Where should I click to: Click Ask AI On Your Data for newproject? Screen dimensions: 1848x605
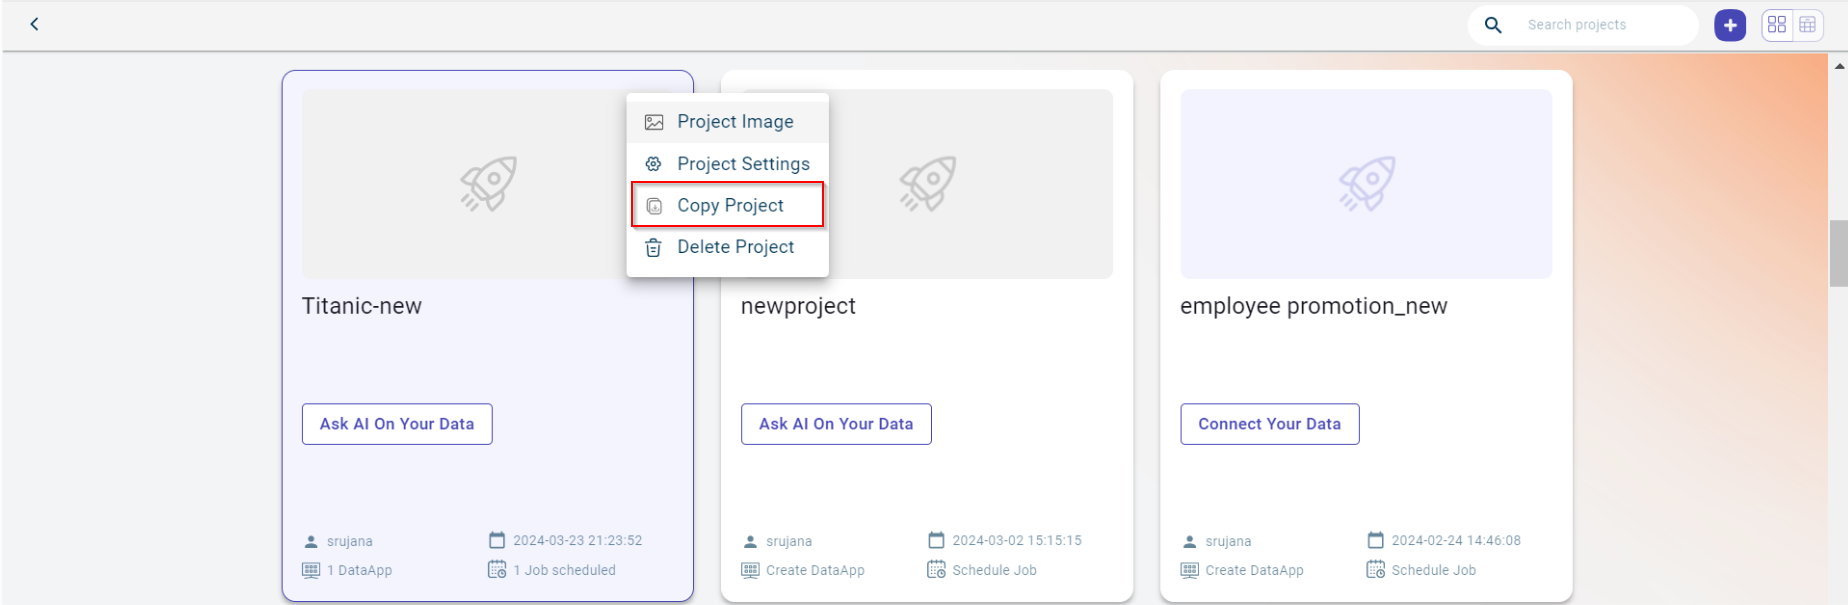836,424
